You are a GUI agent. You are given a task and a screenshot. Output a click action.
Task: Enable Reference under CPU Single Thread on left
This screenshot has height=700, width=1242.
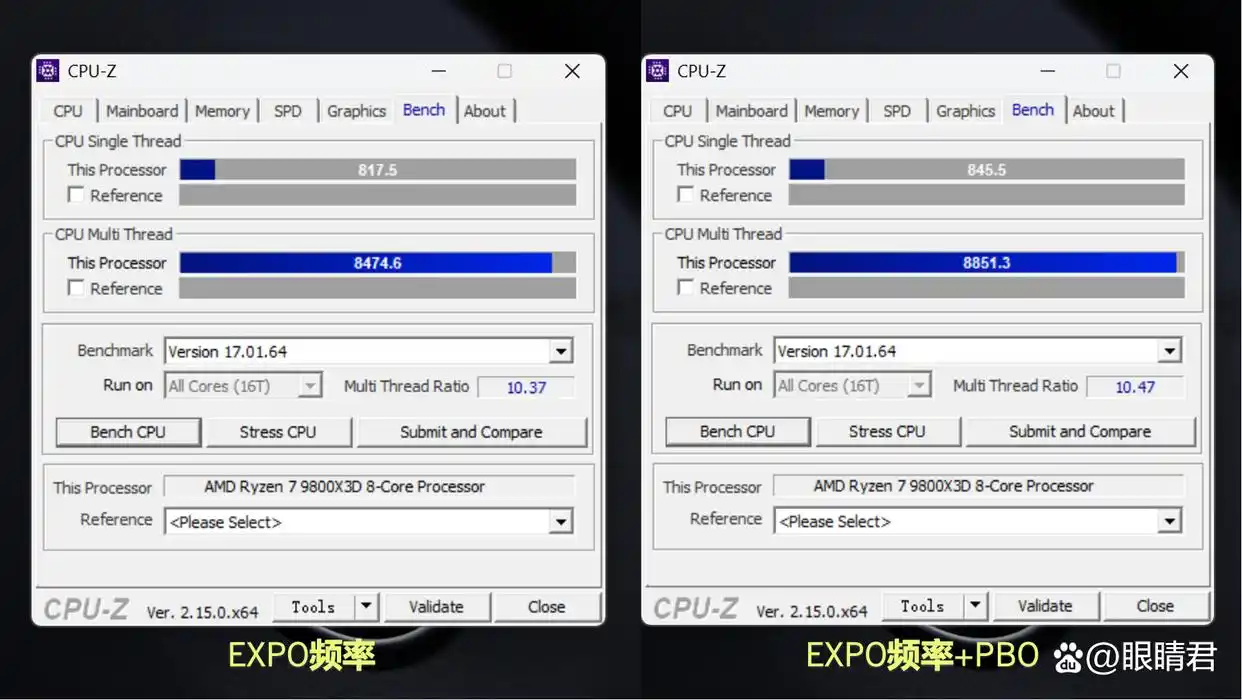point(76,195)
